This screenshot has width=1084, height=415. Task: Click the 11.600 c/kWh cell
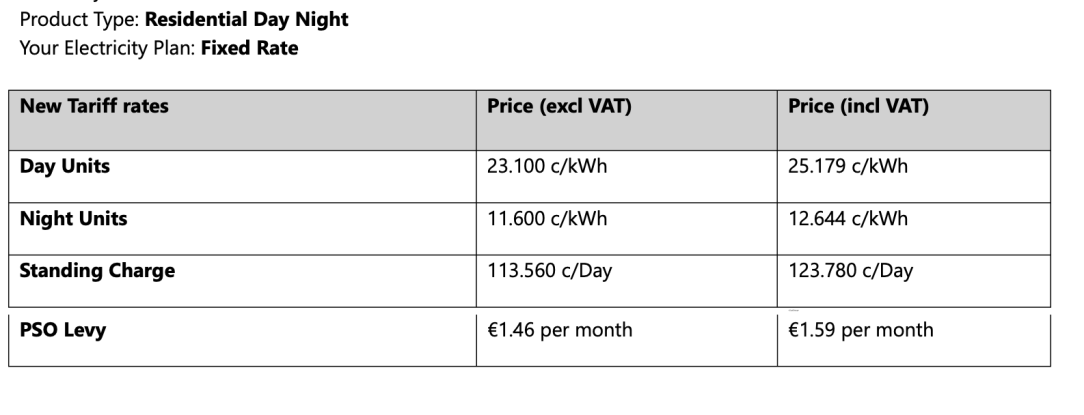[626, 229]
